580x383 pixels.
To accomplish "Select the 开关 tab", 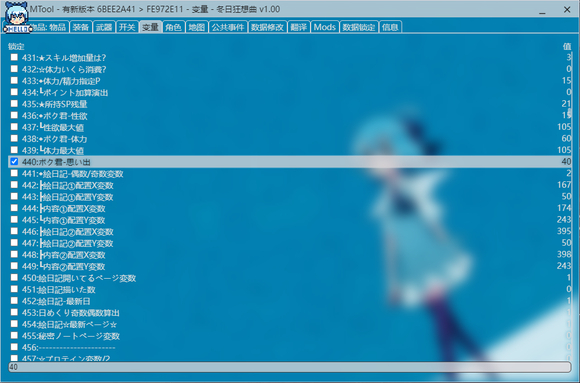I will (x=127, y=27).
